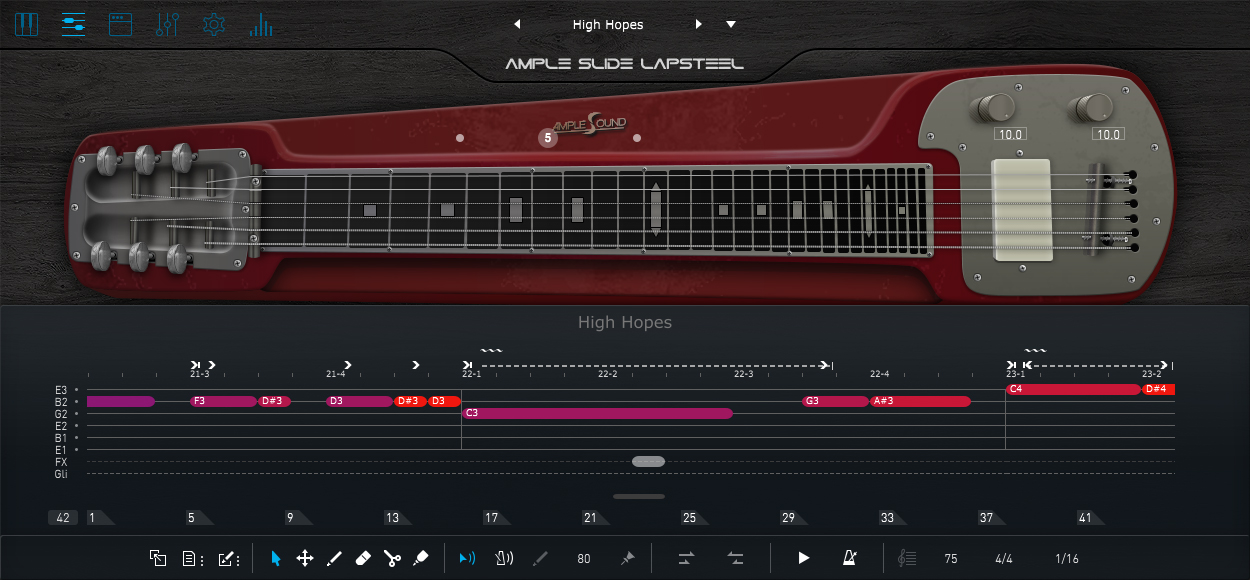Jump to bar 17 marker

(496, 518)
